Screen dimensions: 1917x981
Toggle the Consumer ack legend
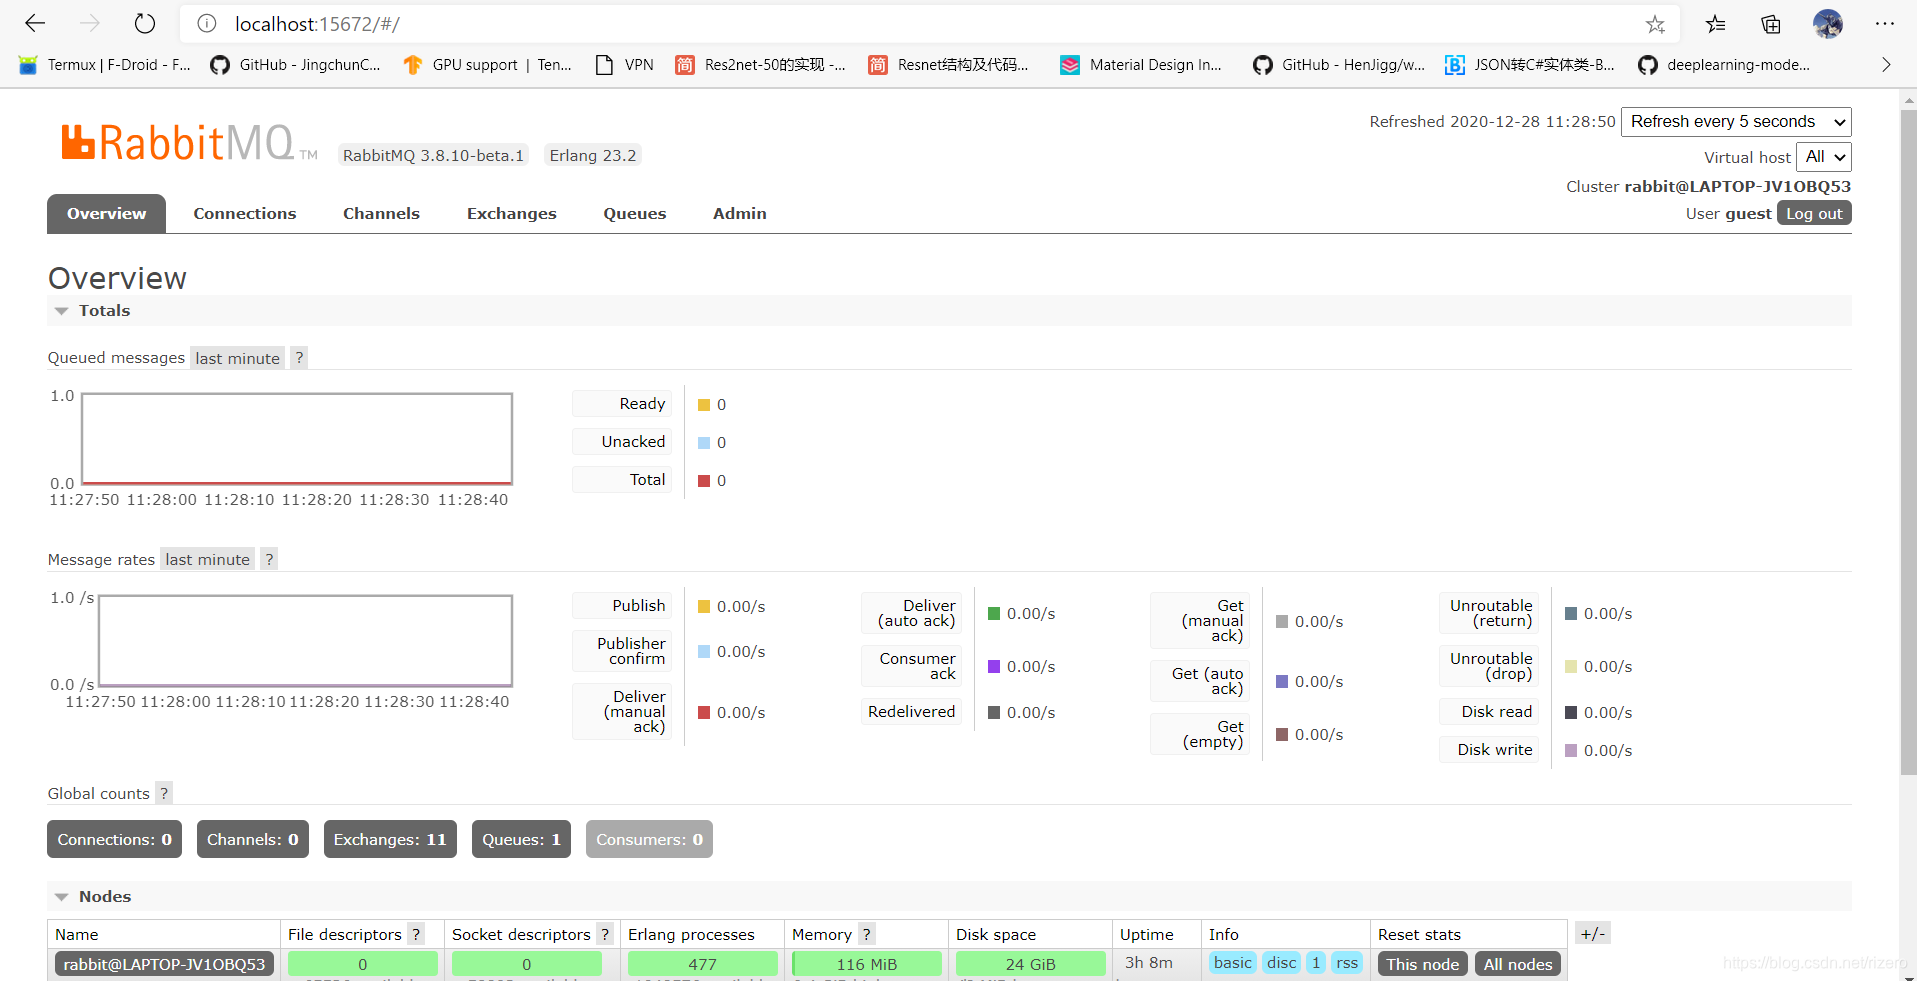point(911,666)
